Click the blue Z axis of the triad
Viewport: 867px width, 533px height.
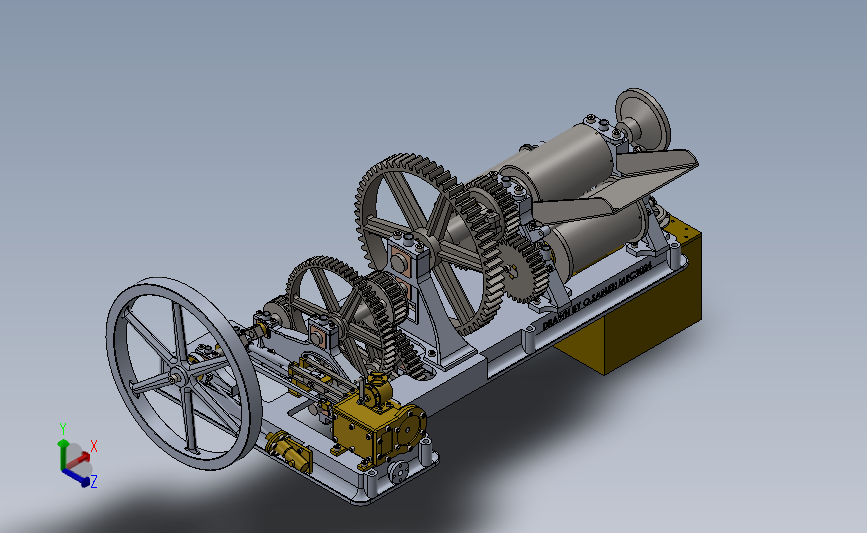pyautogui.click(x=76, y=477)
